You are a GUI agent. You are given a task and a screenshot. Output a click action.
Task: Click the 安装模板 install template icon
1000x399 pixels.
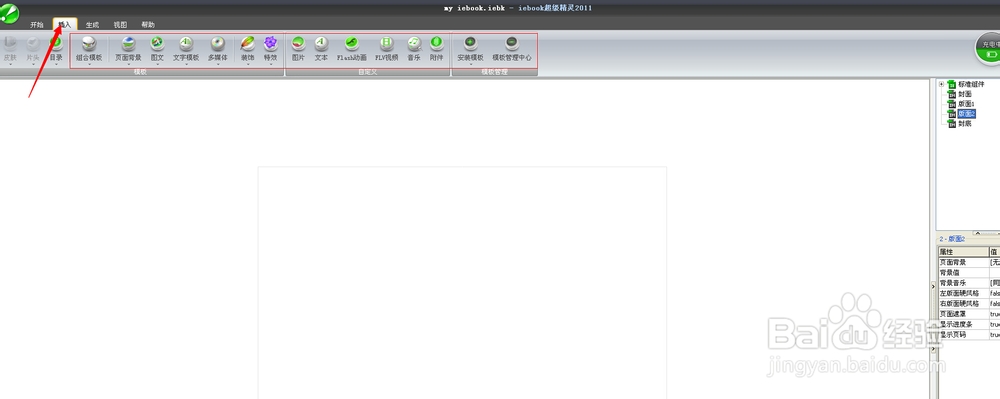click(470, 43)
